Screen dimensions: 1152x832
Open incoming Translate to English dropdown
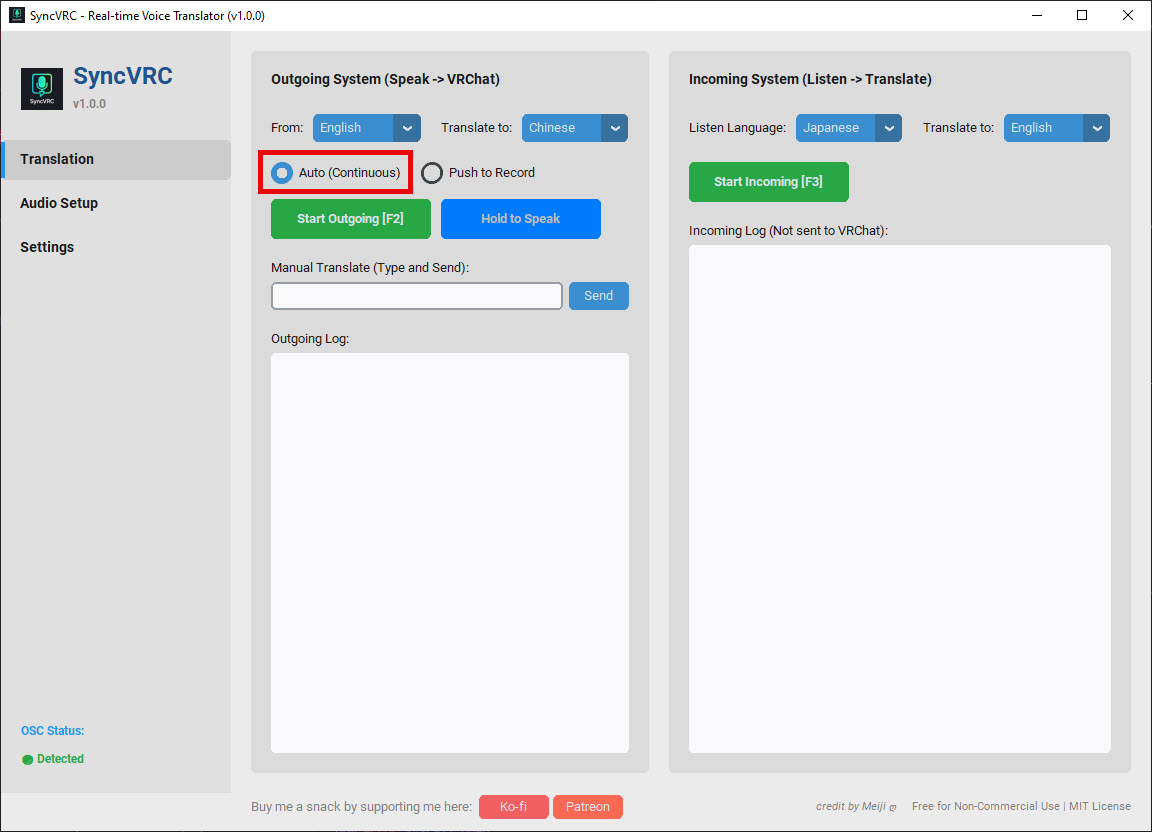tap(1056, 128)
